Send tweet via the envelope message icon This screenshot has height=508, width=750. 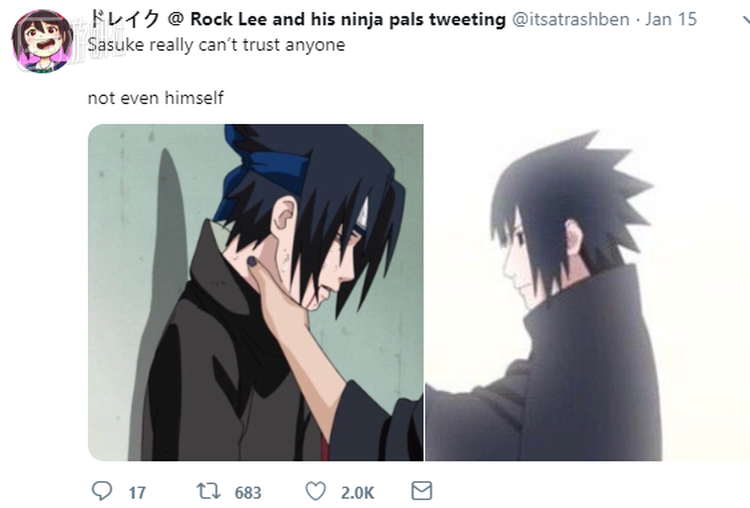[x=422, y=491]
